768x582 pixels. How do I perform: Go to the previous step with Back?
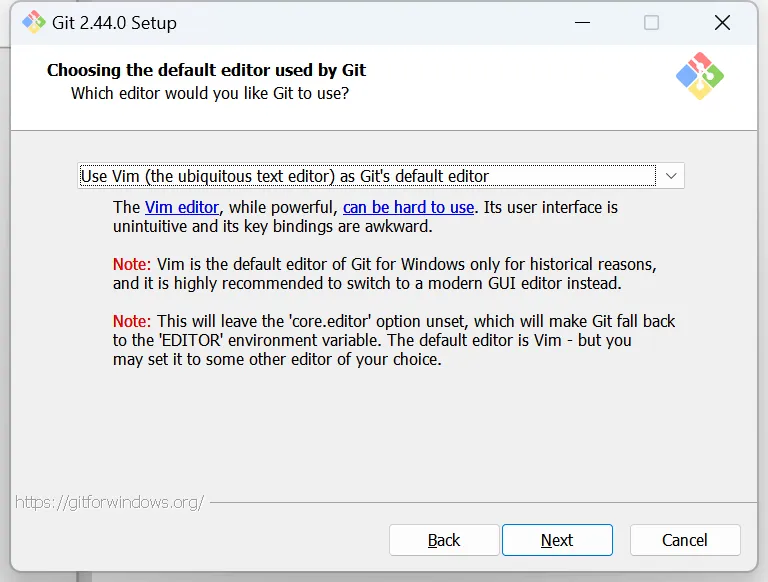[x=444, y=540]
